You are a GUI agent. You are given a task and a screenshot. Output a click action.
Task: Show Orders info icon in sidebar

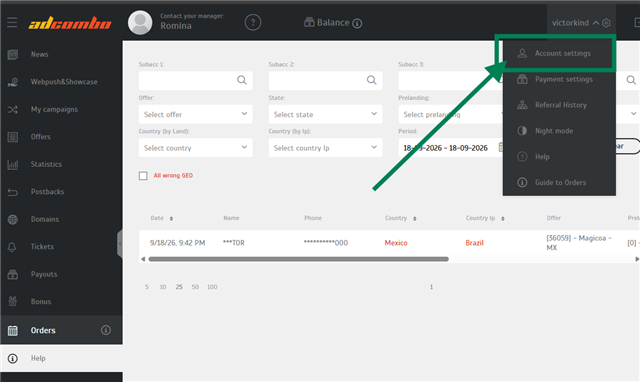106,330
